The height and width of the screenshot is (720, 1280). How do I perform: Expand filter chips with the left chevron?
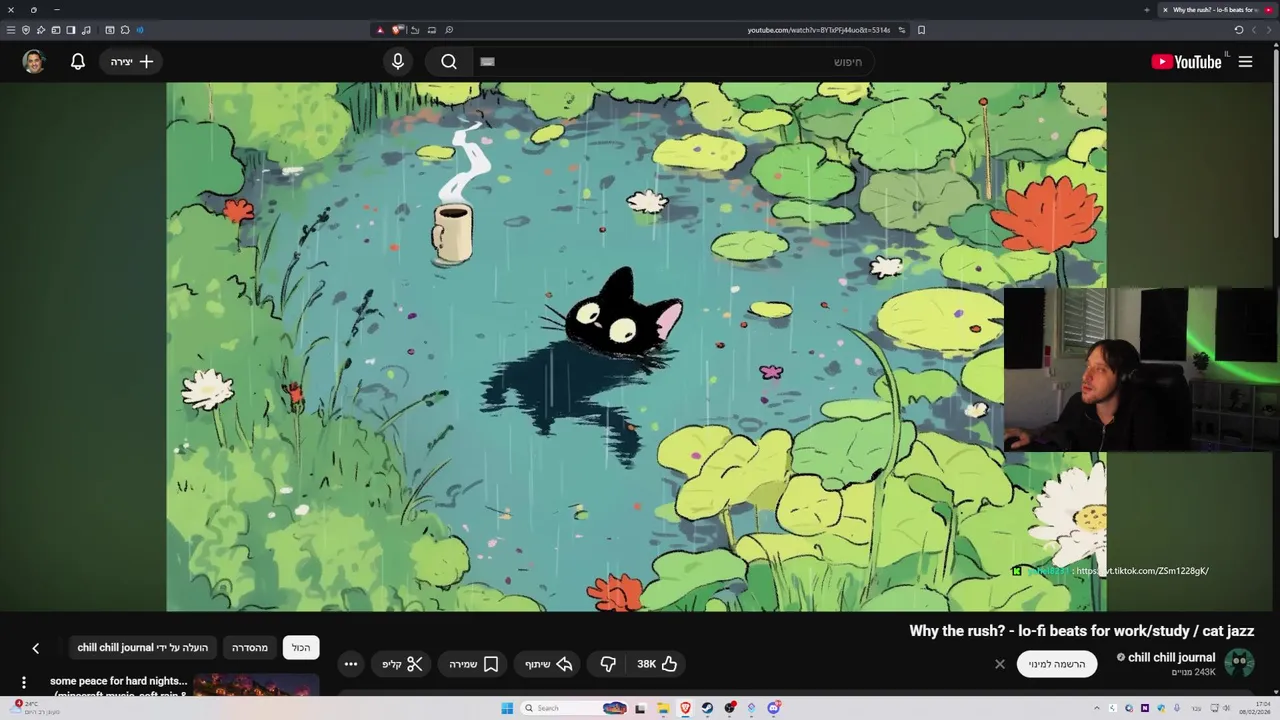(x=35, y=648)
